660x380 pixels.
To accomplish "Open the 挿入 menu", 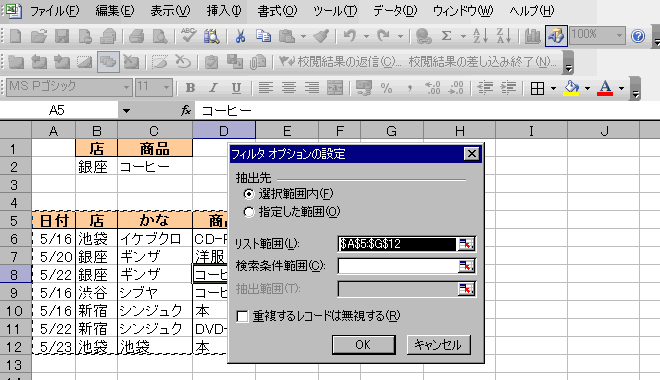I will coord(224,11).
